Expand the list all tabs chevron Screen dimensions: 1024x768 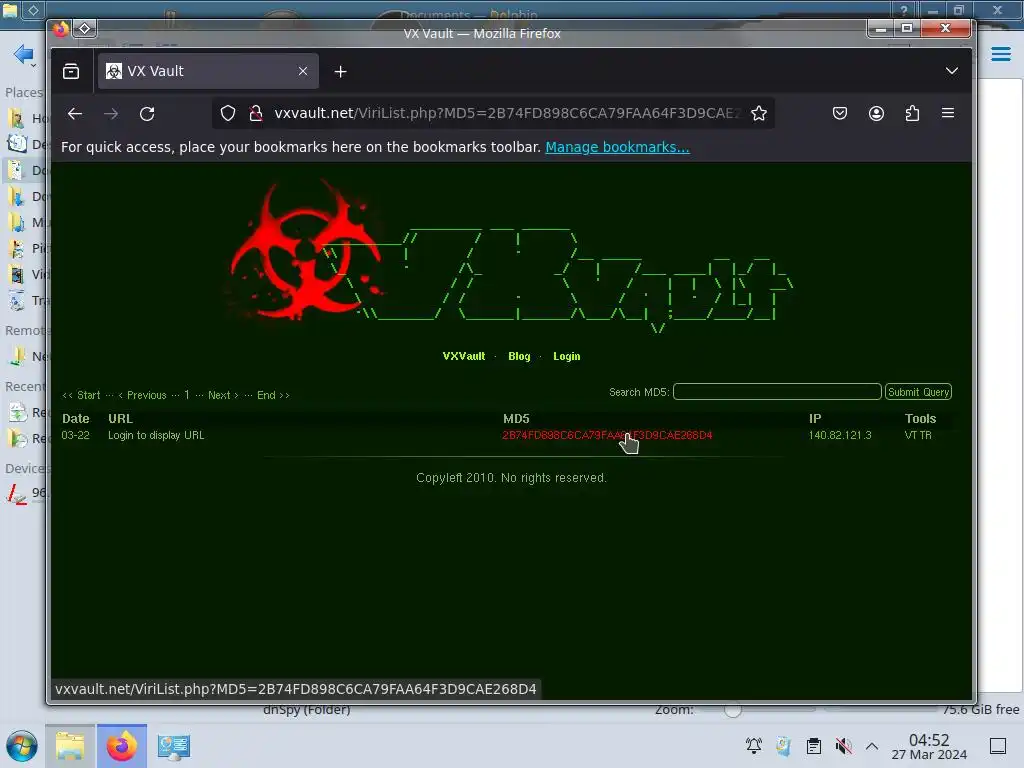pyautogui.click(x=952, y=71)
